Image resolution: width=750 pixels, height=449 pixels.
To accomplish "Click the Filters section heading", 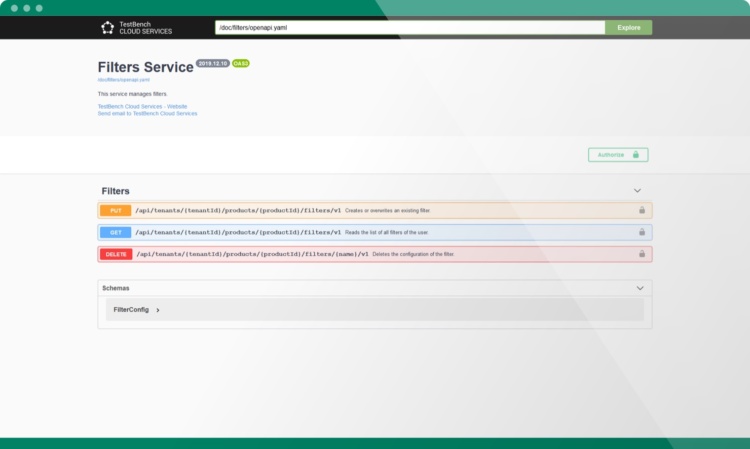I will [x=115, y=191].
